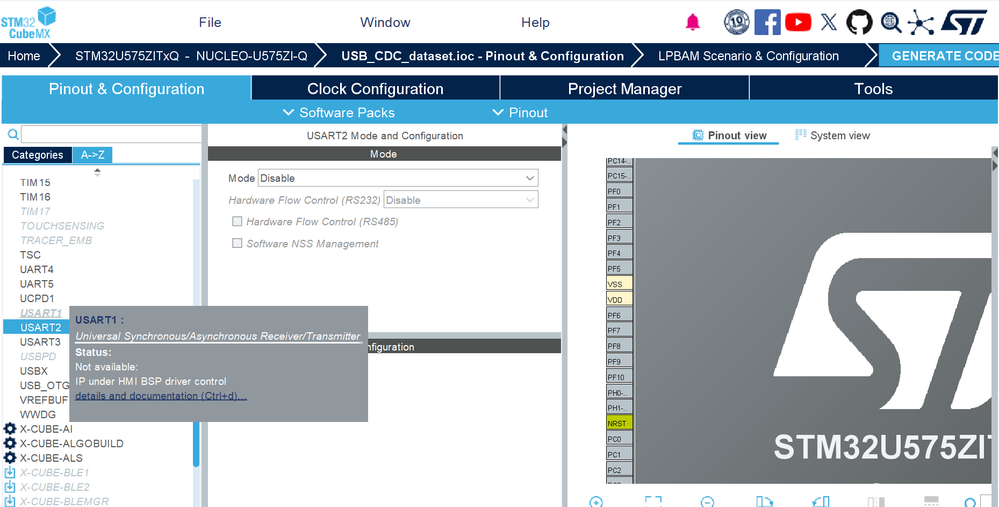Viewport: 999px width, 507px height.
Task: Click the gear icon beside X-CUBE-ALGOBUILD
Action: tap(10, 443)
